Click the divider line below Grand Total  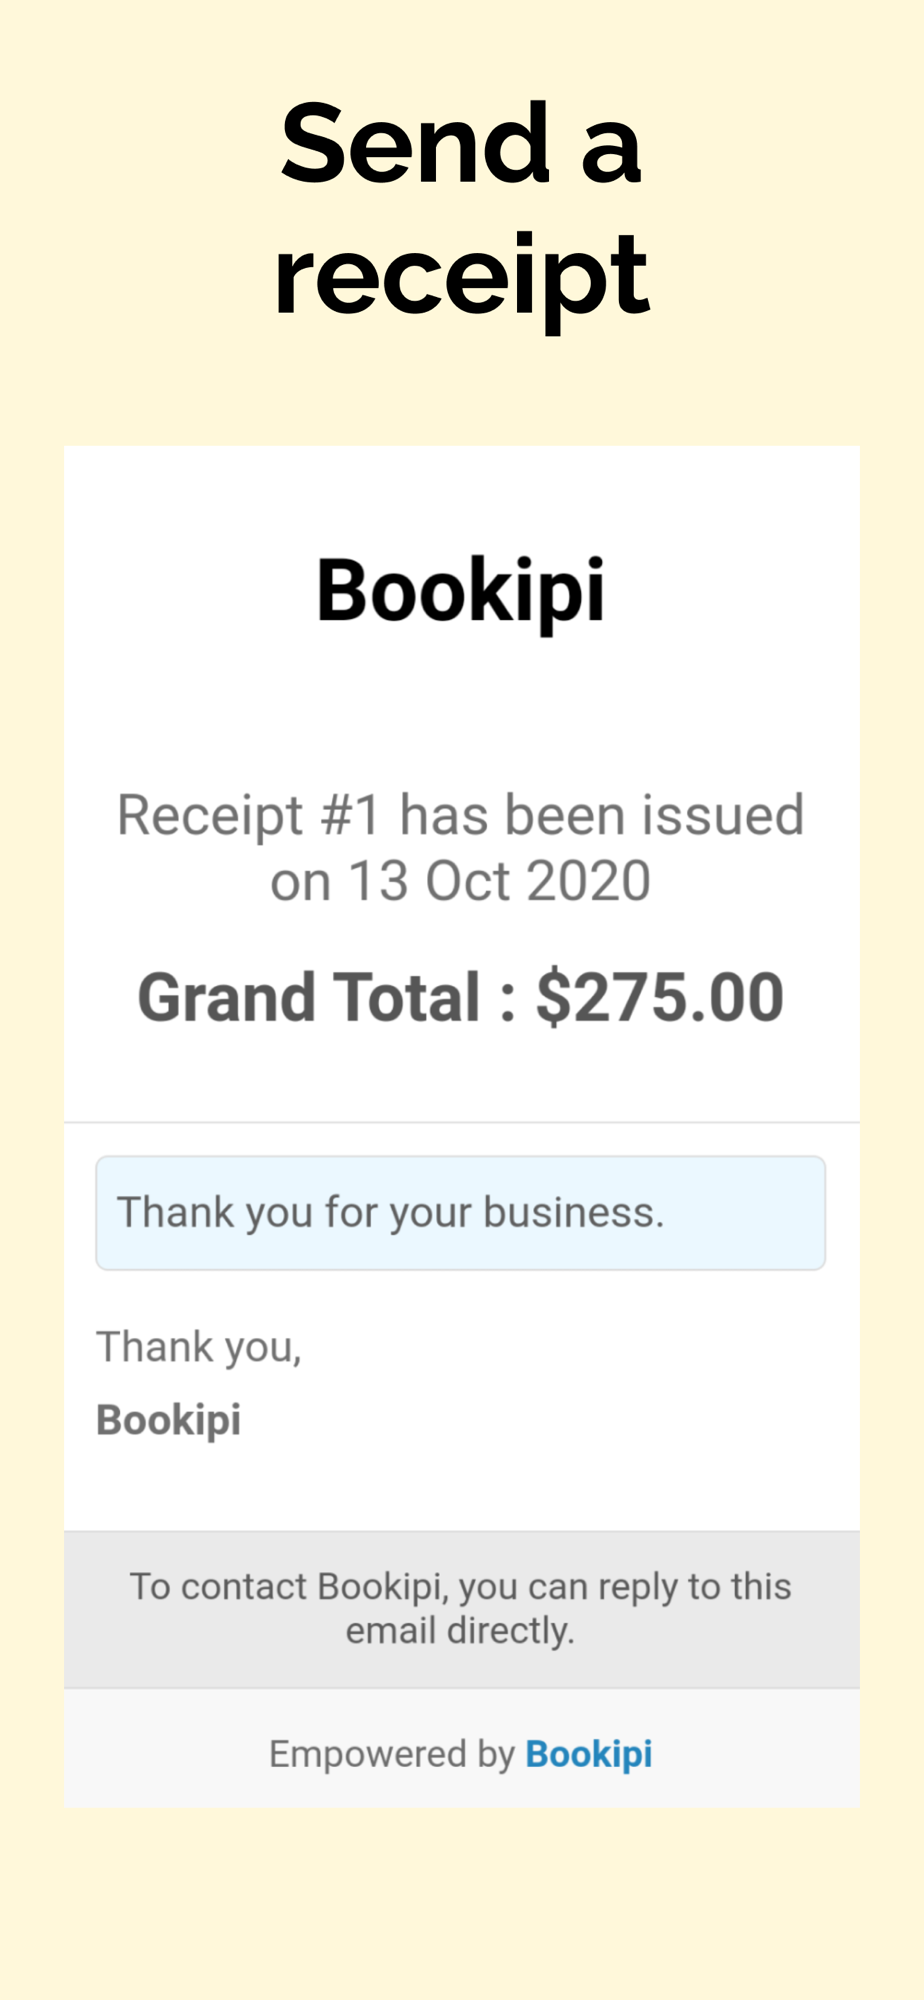coord(460,1122)
